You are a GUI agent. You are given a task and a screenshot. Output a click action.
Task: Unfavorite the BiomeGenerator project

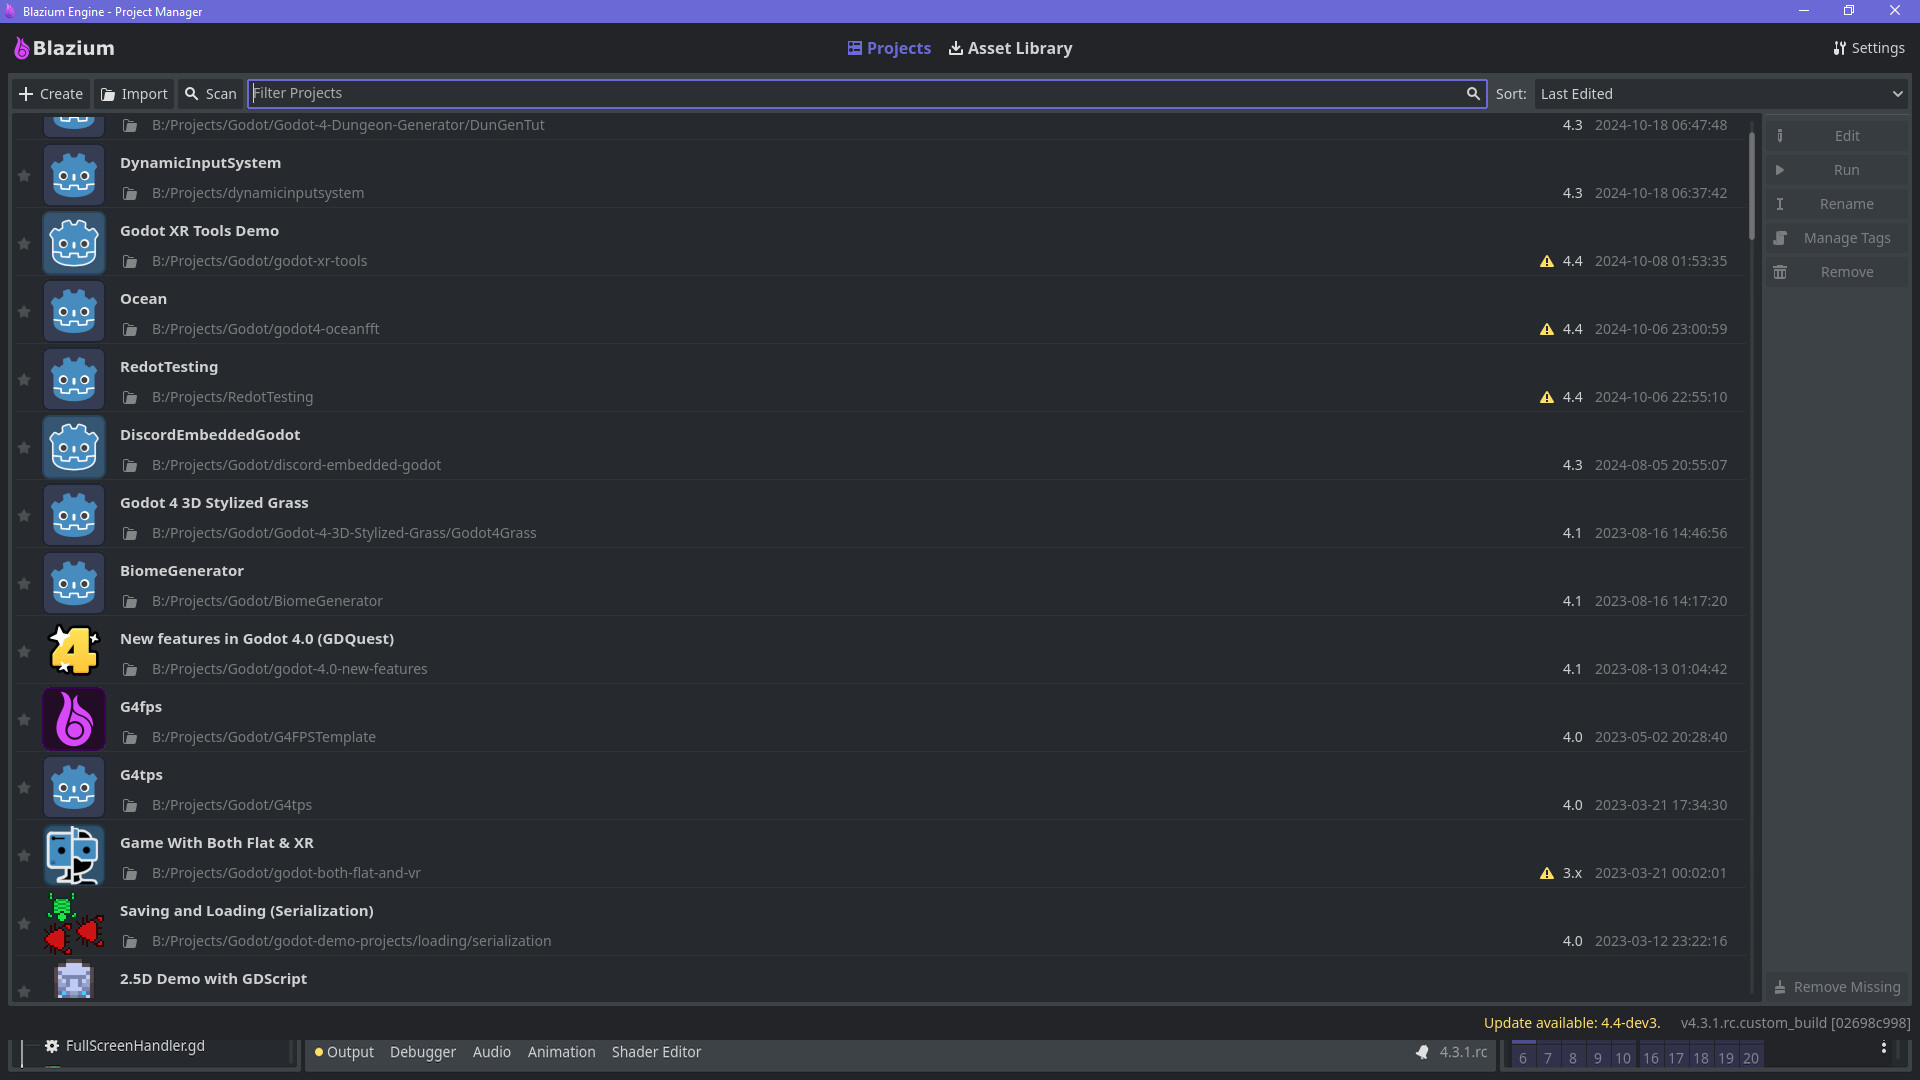pos(23,583)
